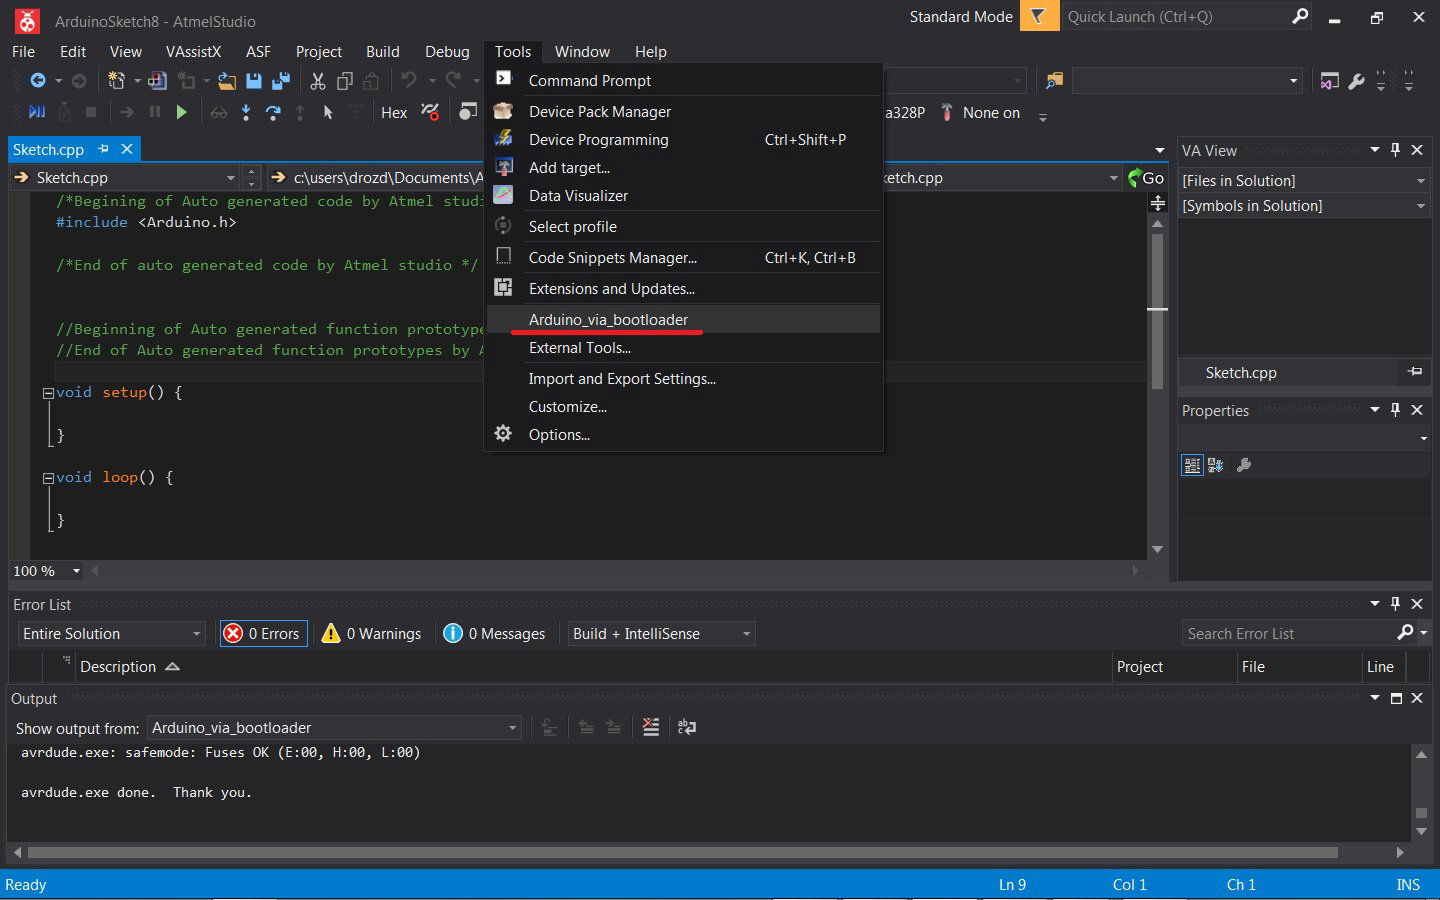Click the Copy icon in toolbar

345,81
